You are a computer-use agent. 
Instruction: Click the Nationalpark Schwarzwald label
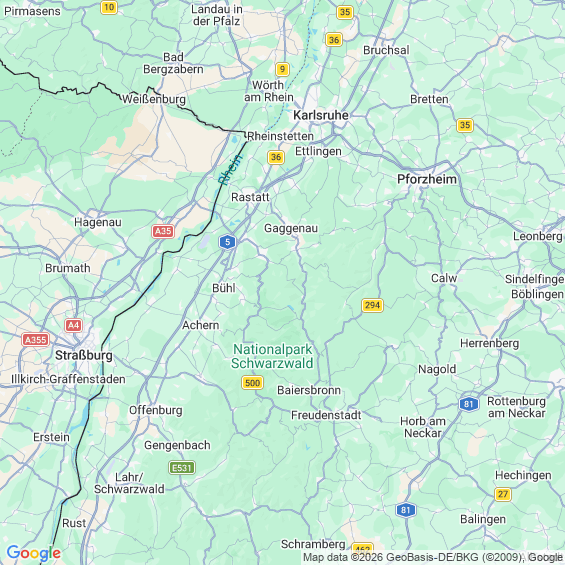click(x=272, y=356)
